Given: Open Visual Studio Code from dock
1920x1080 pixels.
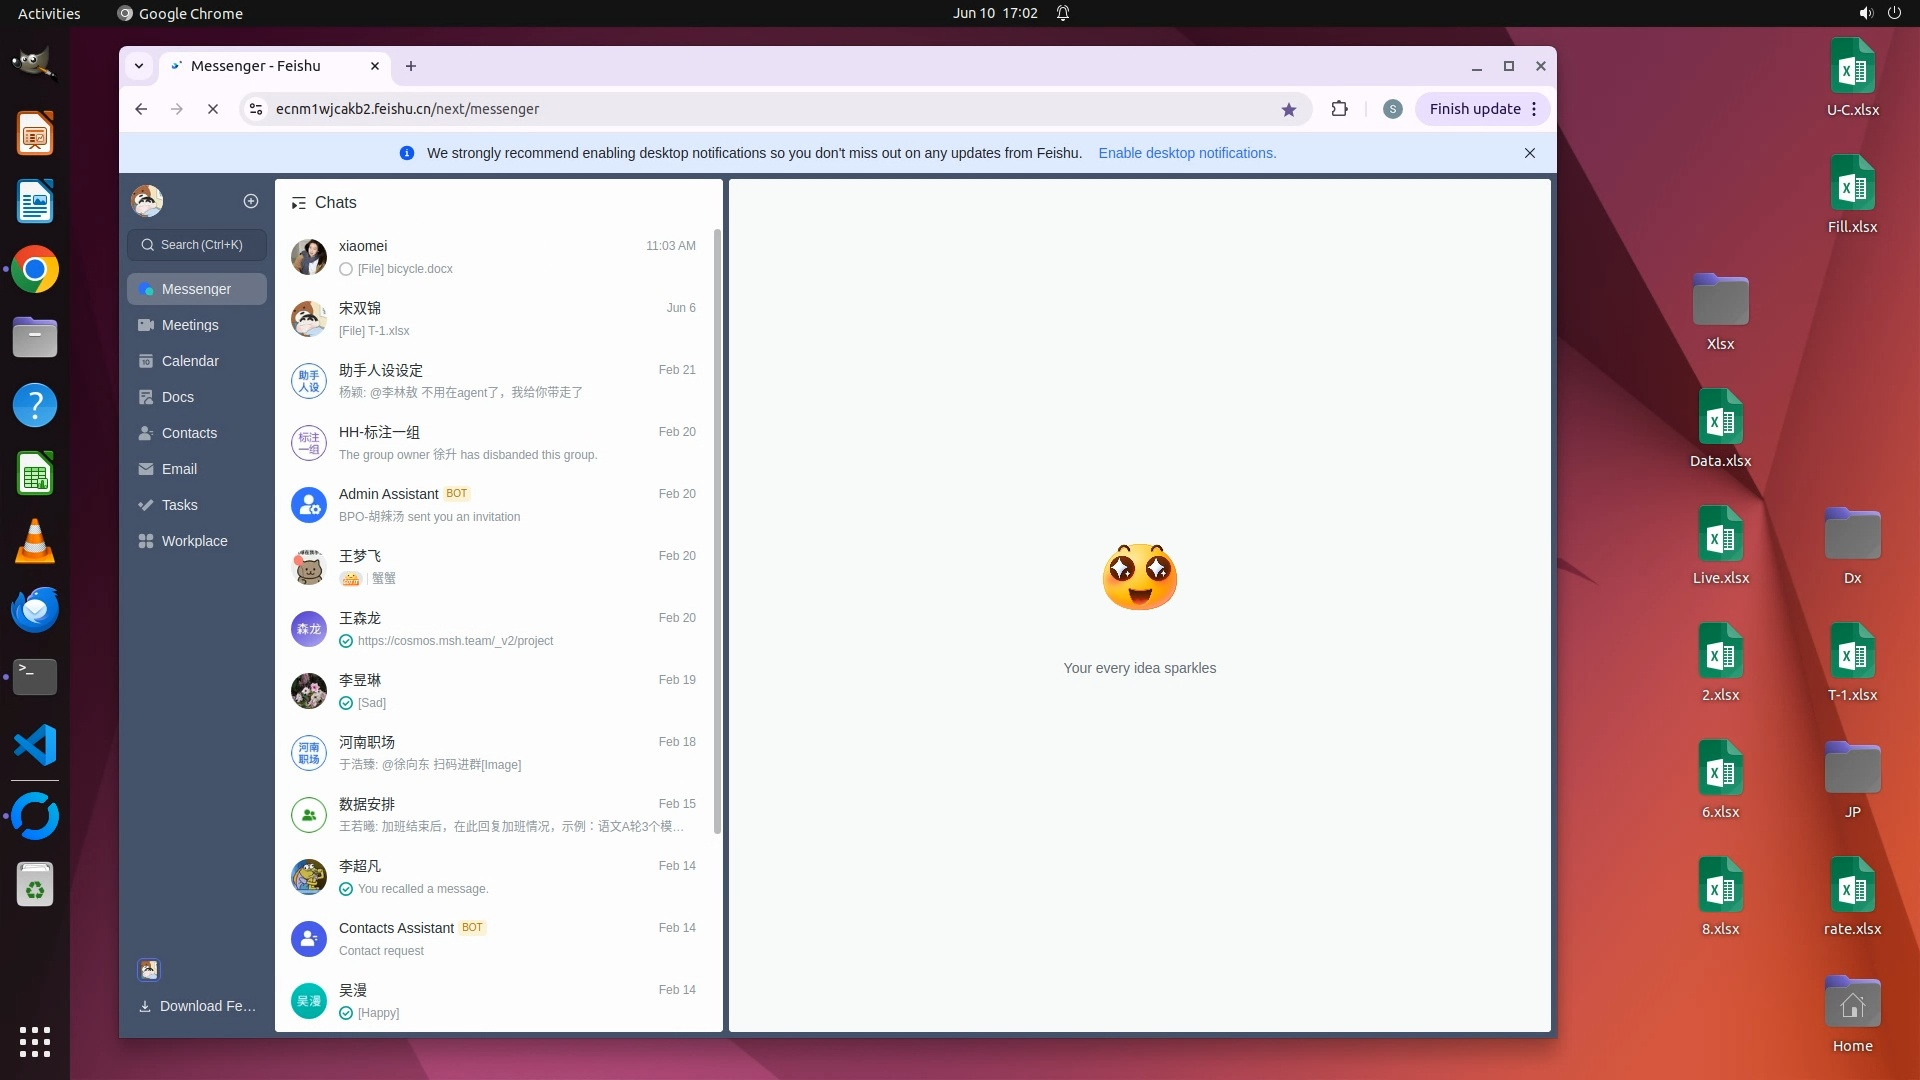Looking at the screenshot, I should pyautogui.click(x=35, y=746).
